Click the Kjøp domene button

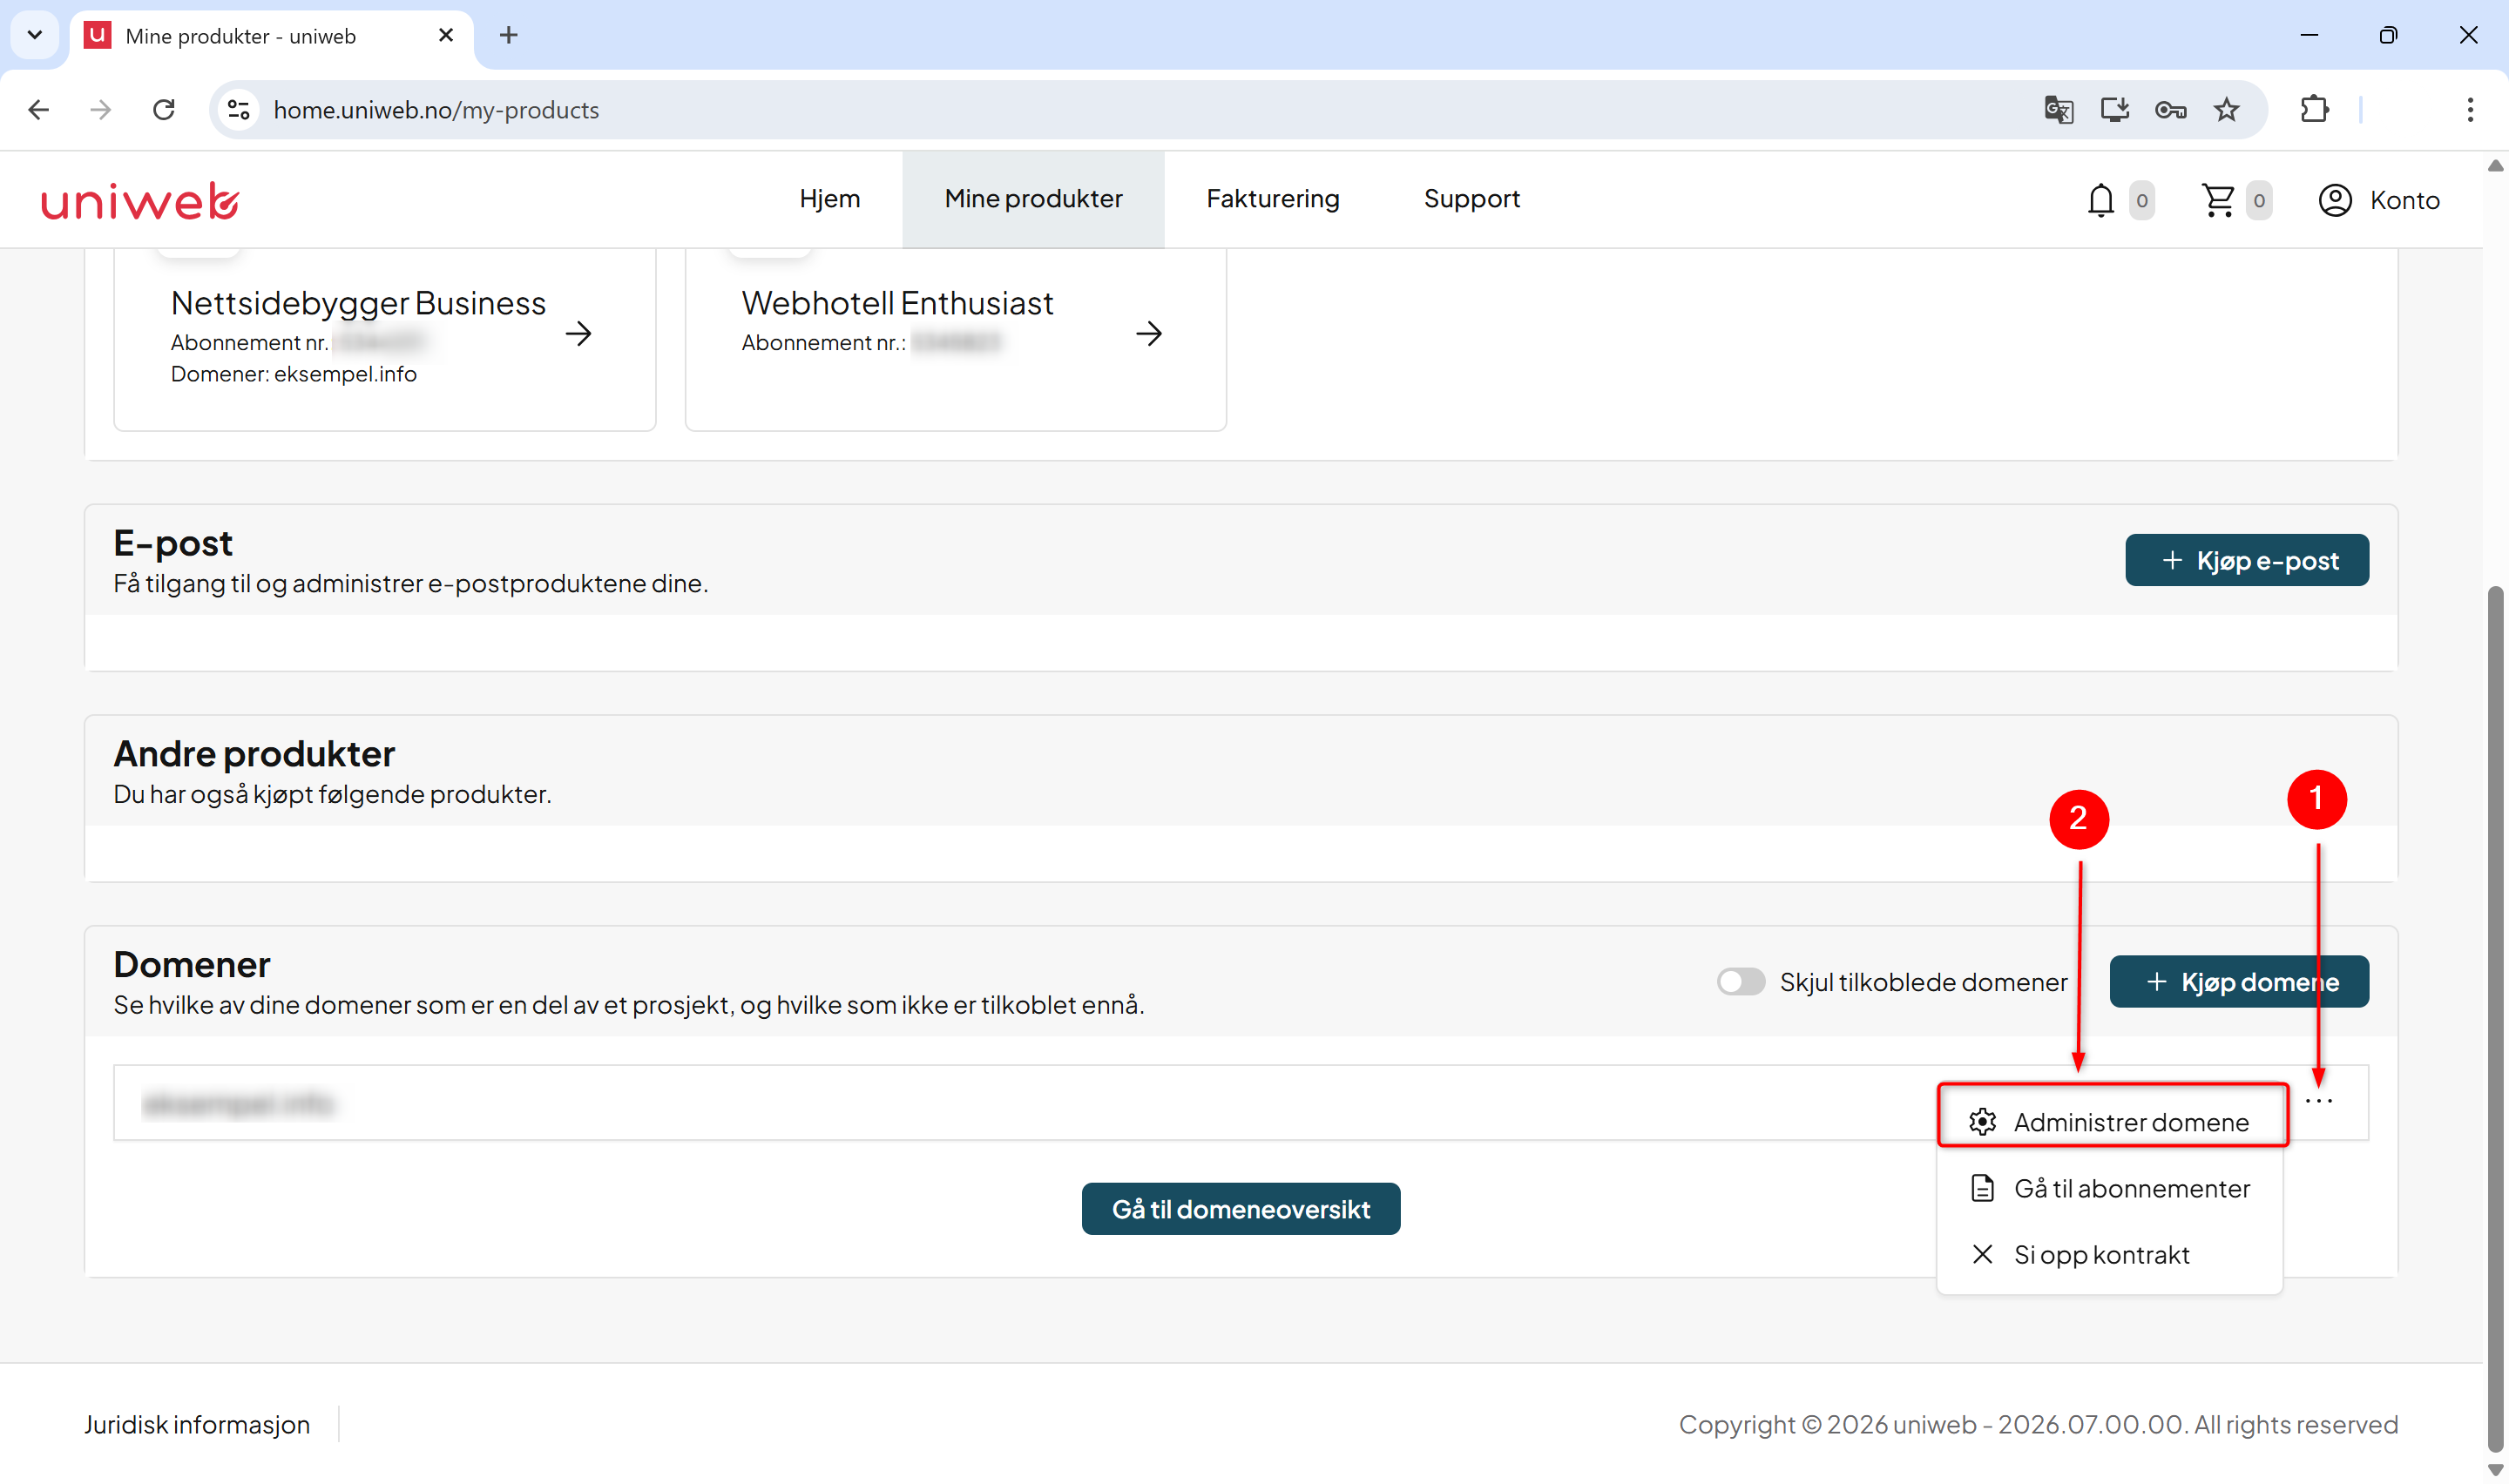(2238, 982)
